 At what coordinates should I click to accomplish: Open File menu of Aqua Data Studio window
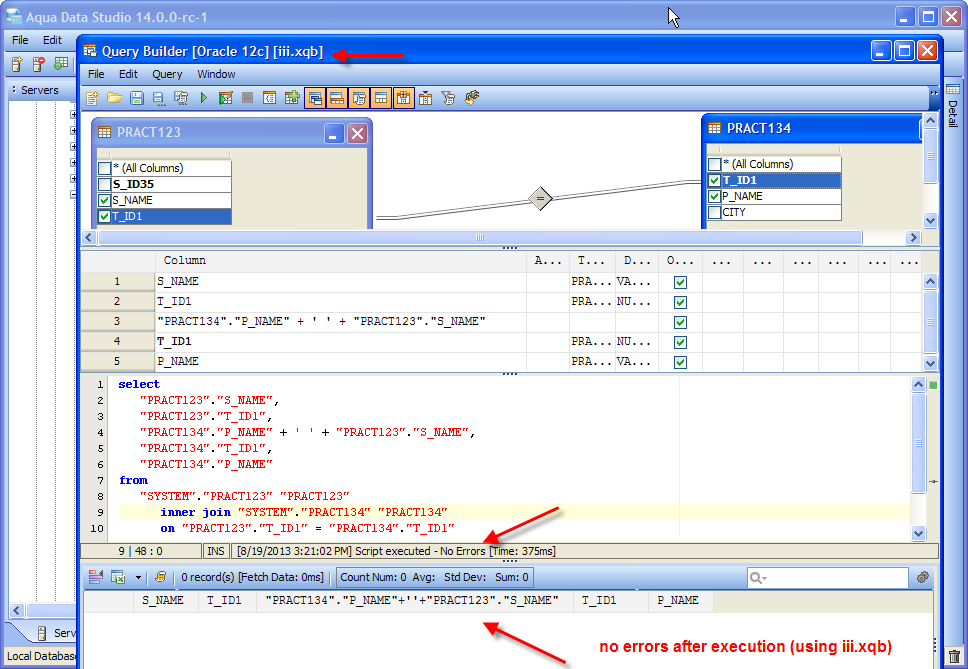pos(20,40)
